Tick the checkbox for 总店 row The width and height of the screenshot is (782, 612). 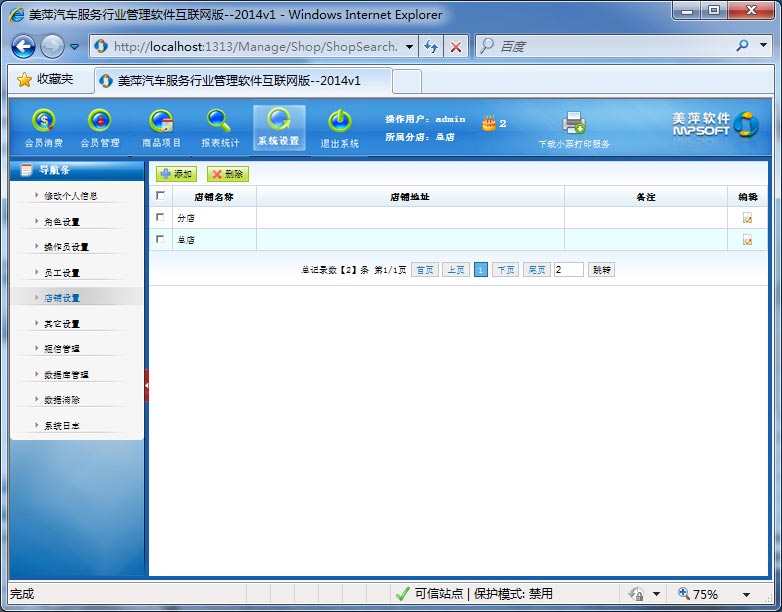[160, 239]
